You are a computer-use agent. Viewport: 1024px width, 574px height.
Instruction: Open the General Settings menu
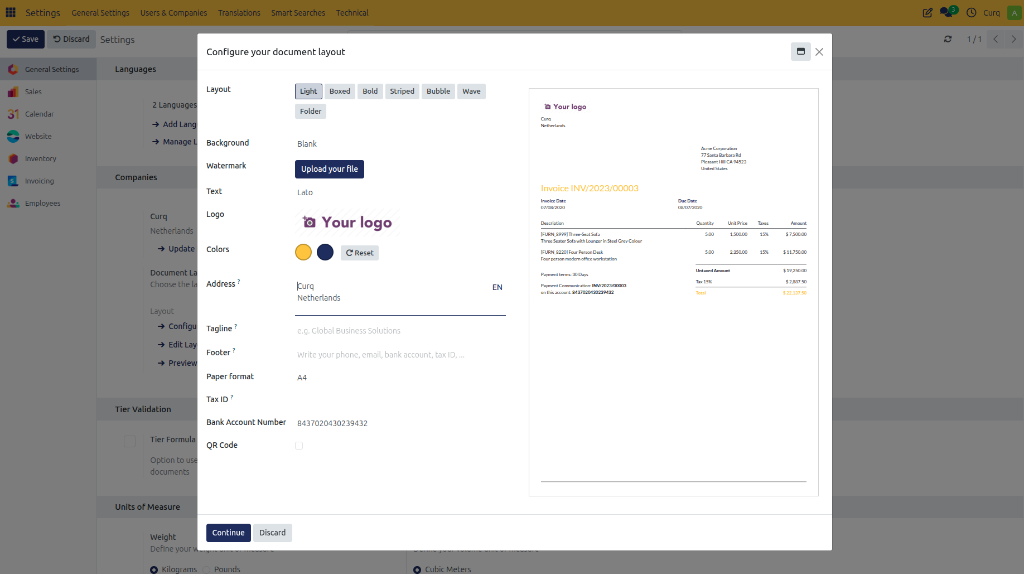(x=101, y=12)
